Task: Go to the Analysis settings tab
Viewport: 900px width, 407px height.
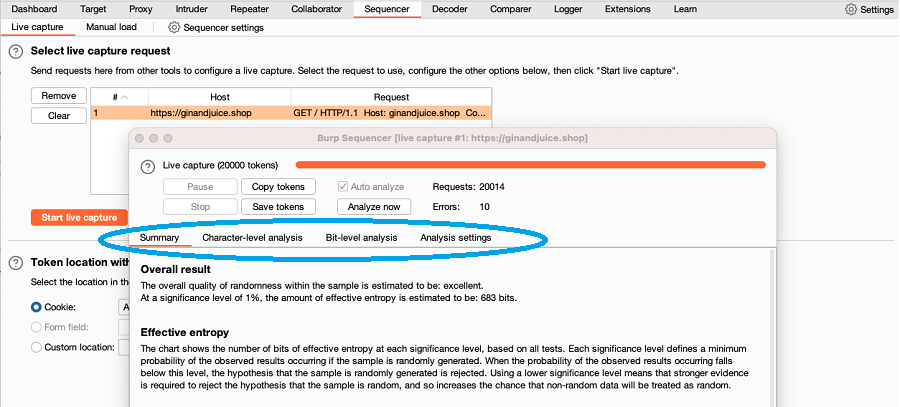Action: [x=455, y=238]
